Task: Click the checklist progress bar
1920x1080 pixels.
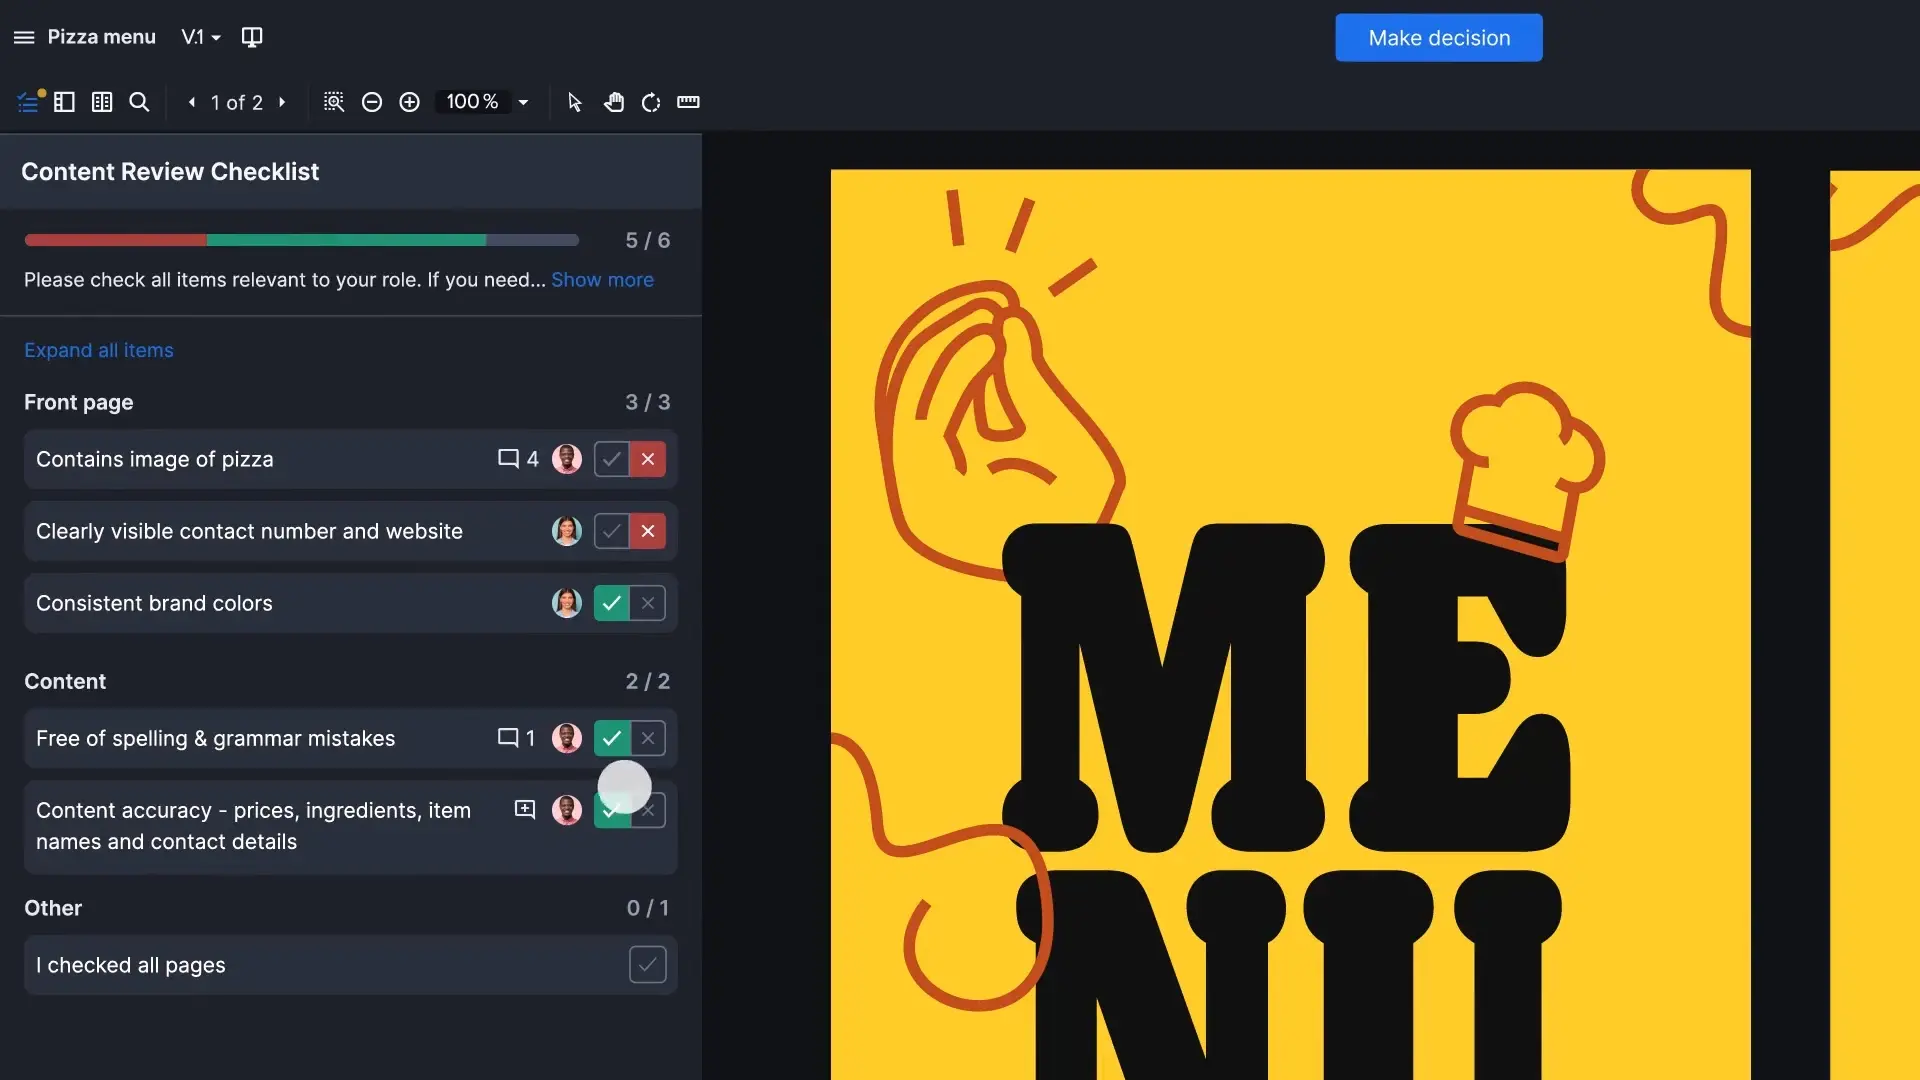Action: (301, 240)
